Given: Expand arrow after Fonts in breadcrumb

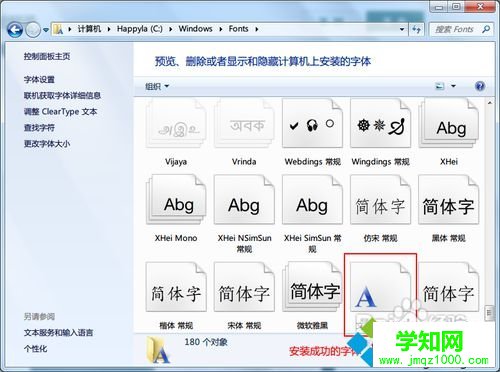Looking at the screenshot, I should [257, 29].
